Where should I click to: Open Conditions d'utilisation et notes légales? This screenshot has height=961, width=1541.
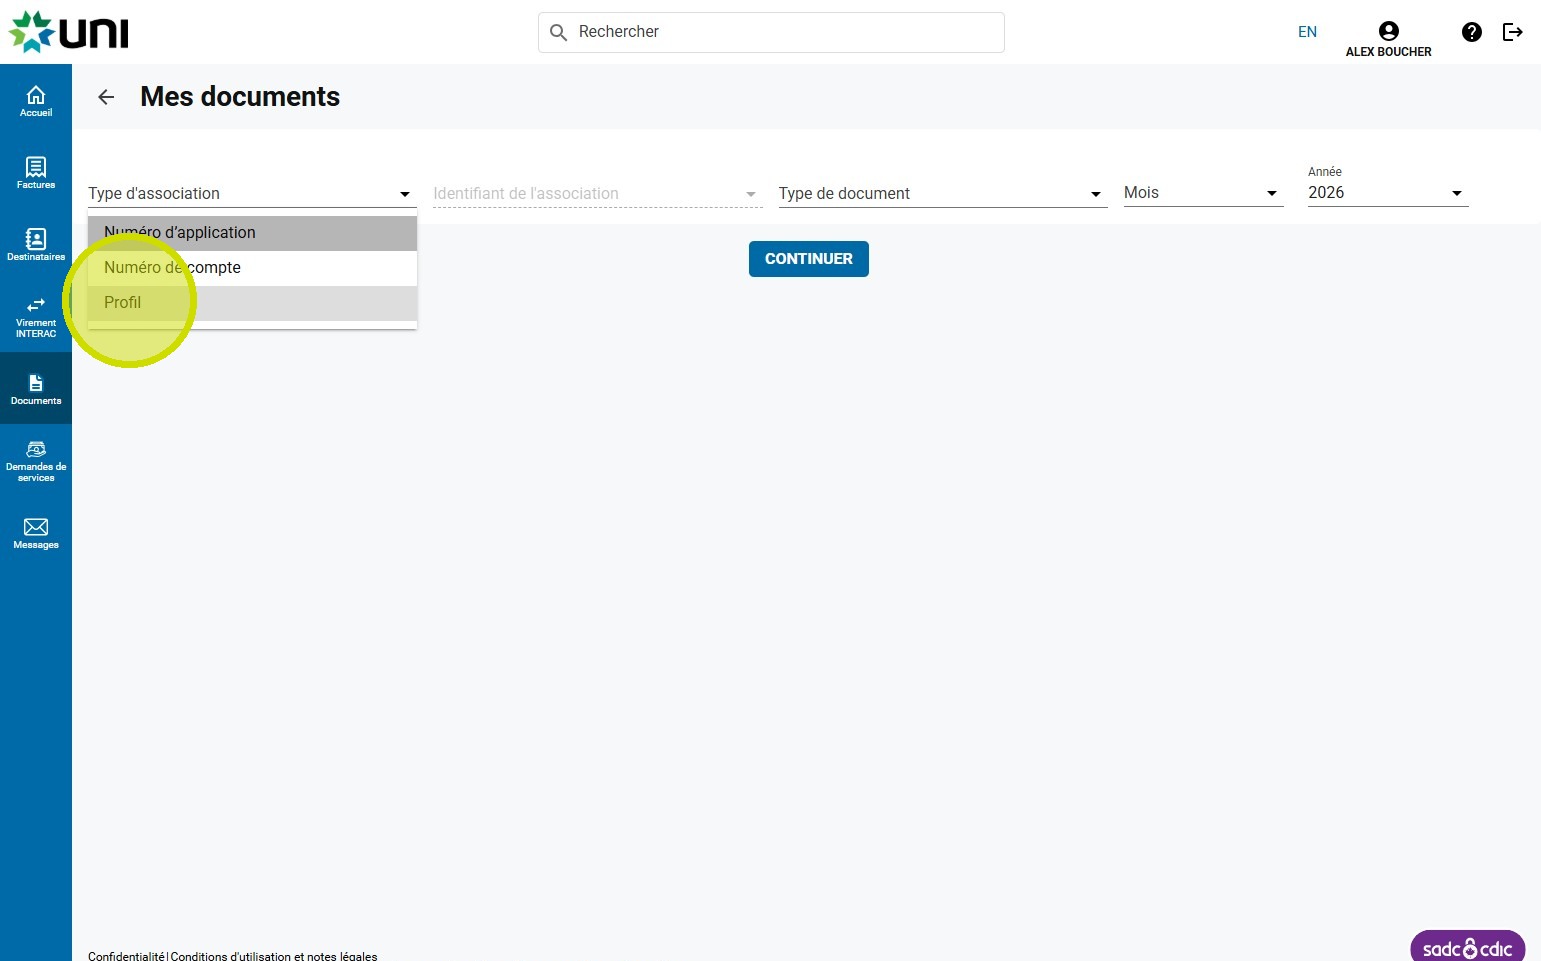(x=274, y=956)
